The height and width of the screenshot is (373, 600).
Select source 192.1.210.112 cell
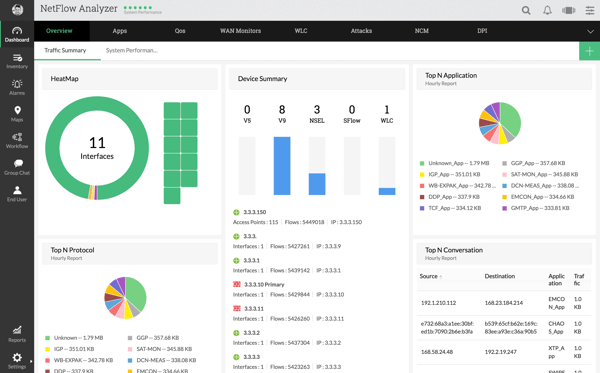point(439,303)
